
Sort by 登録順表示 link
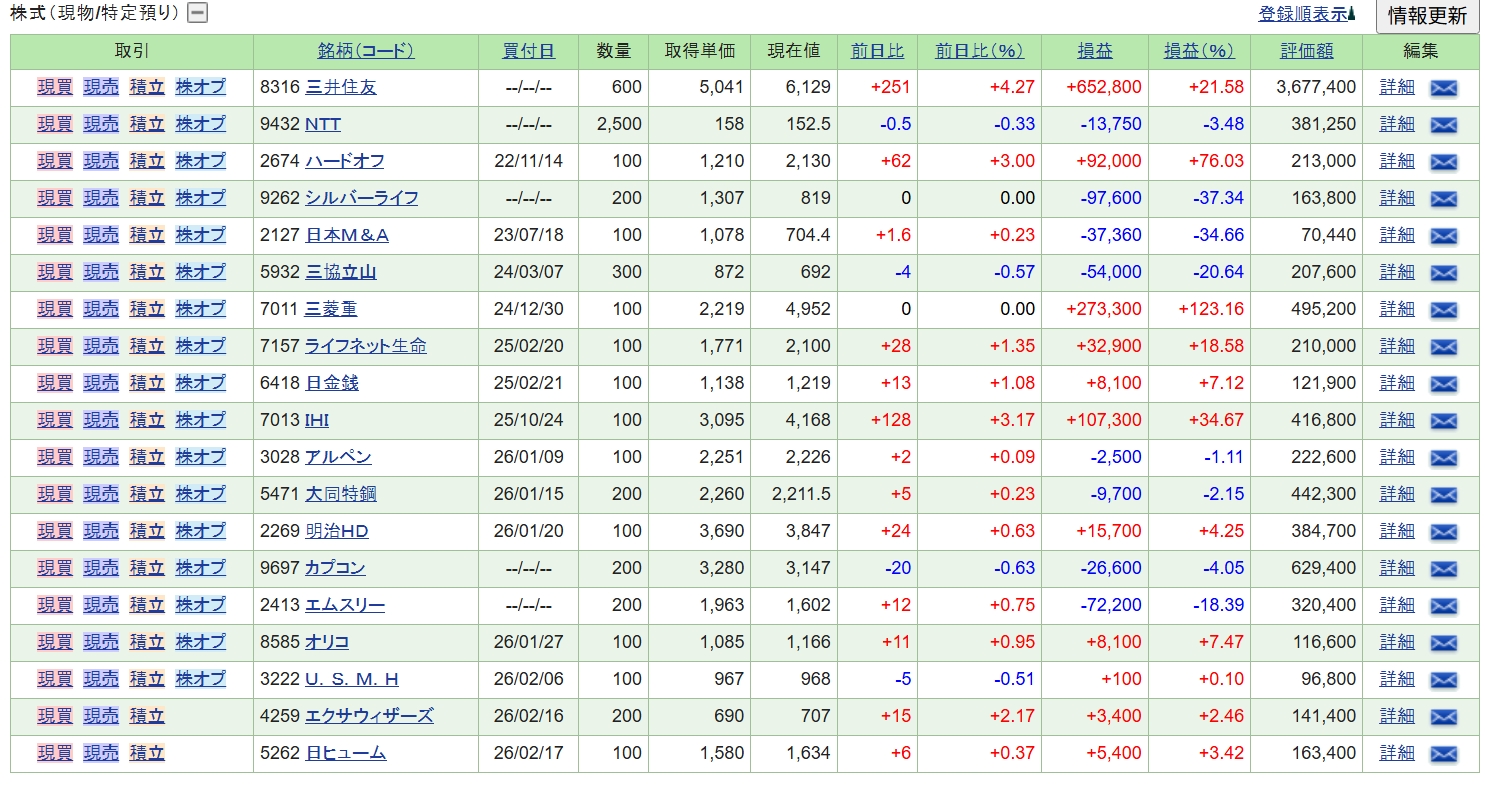[1305, 15]
